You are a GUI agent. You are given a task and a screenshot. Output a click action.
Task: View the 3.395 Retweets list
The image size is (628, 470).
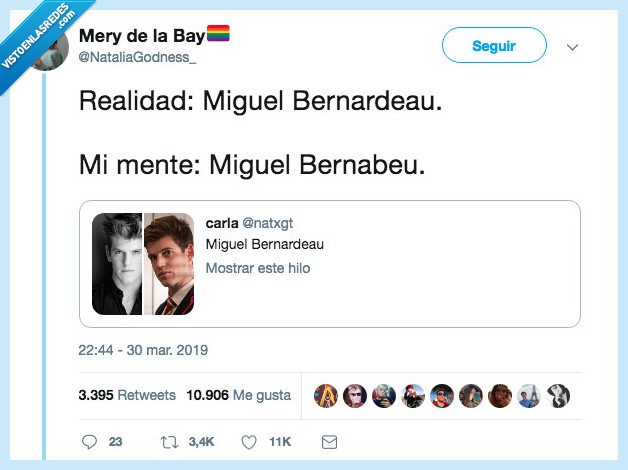point(126,395)
